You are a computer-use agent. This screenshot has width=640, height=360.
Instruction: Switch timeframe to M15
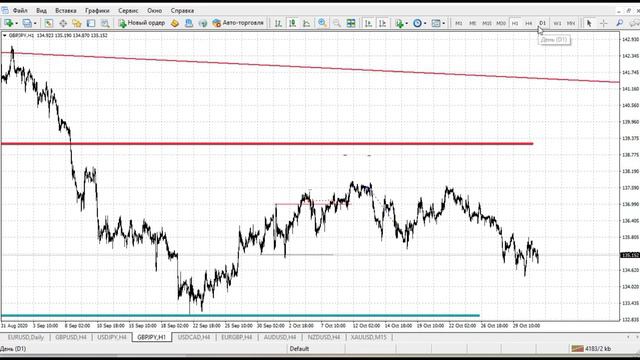(487, 23)
